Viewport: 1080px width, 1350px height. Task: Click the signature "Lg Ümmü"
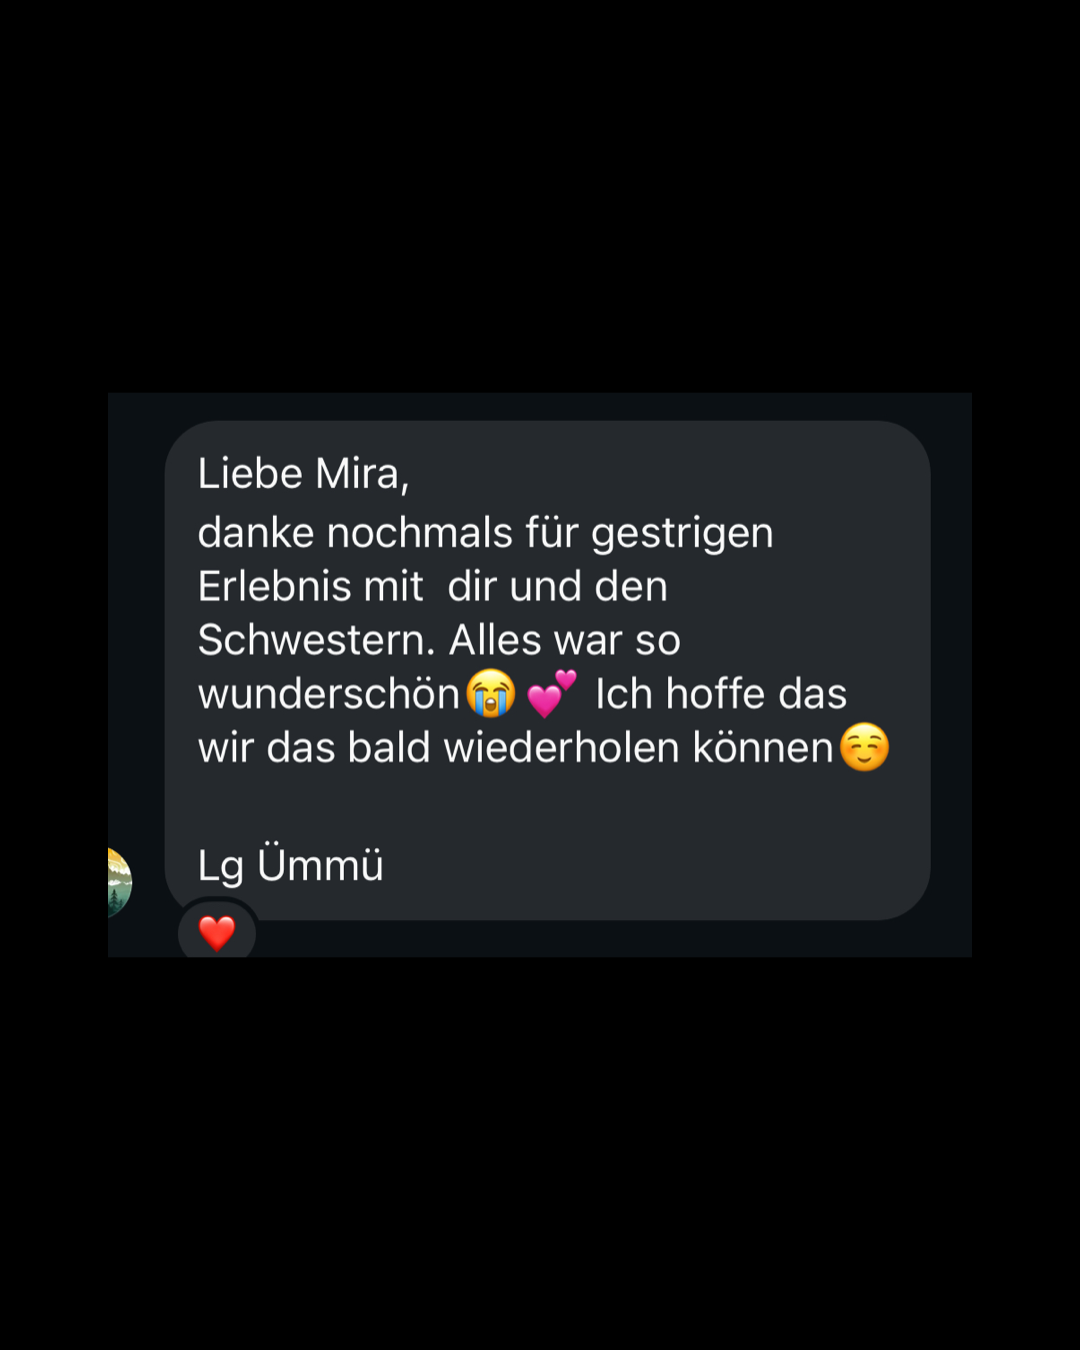(x=290, y=865)
